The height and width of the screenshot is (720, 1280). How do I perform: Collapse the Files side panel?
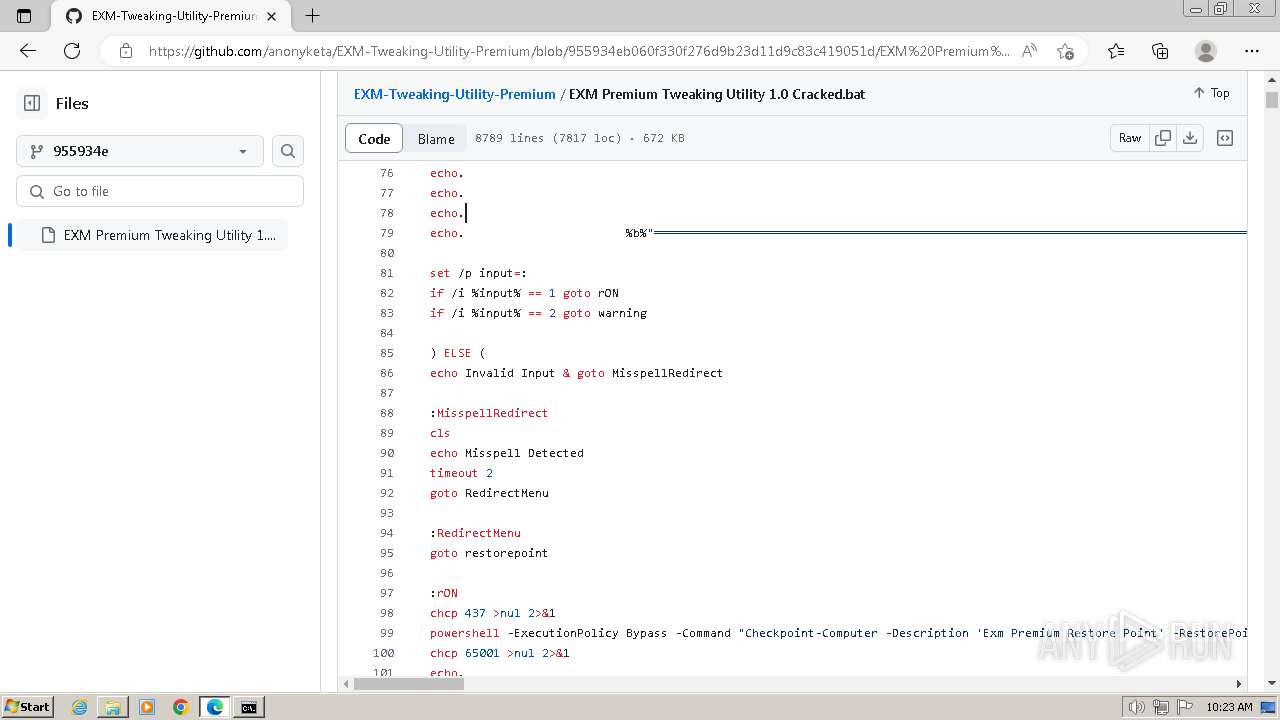tap(32, 103)
